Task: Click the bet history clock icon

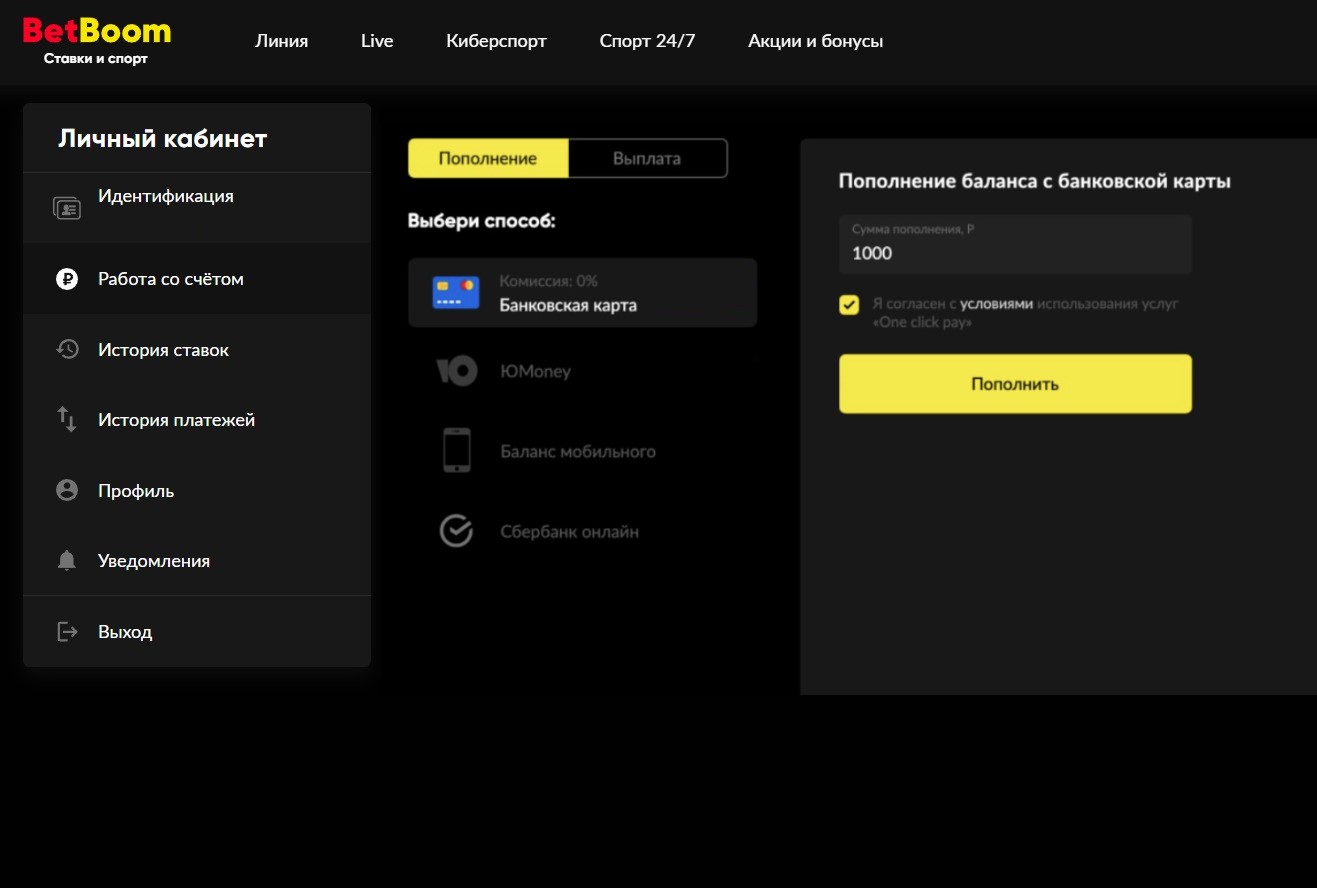Action: [x=67, y=349]
